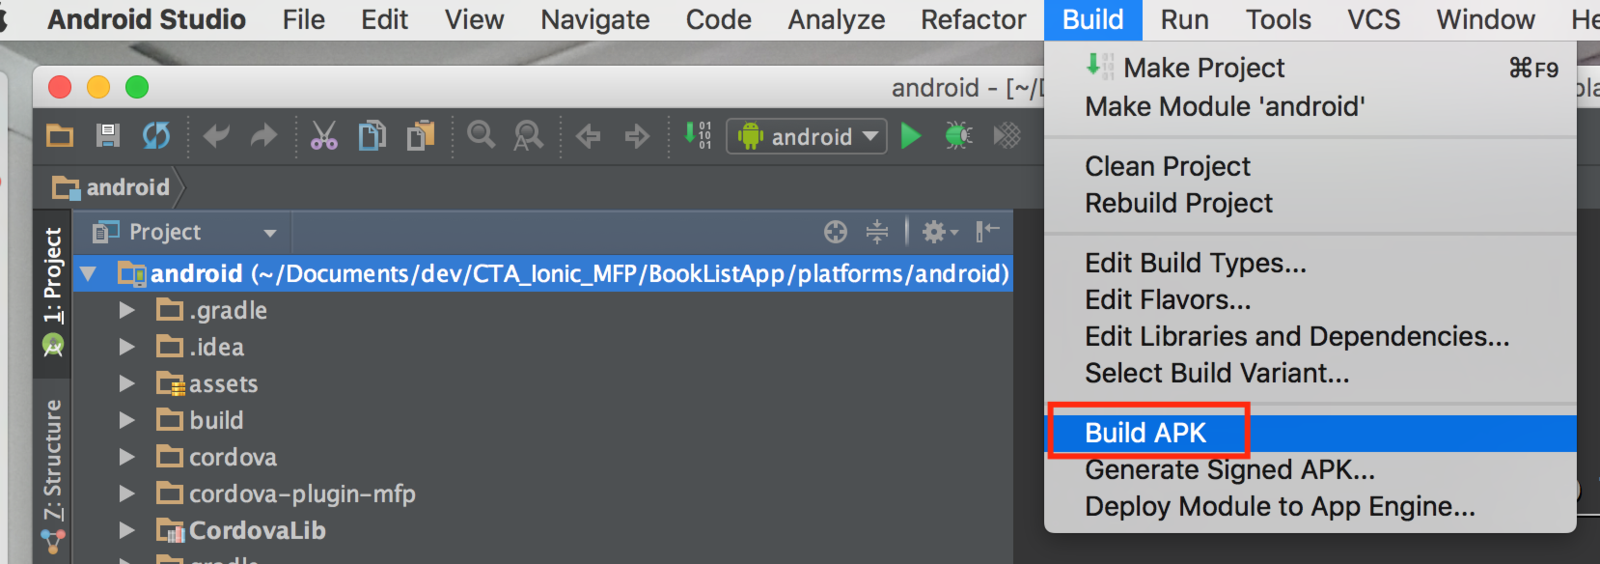Open the Edit menu
This screenshot has width=1600, height=564.
tap(385, 20)
